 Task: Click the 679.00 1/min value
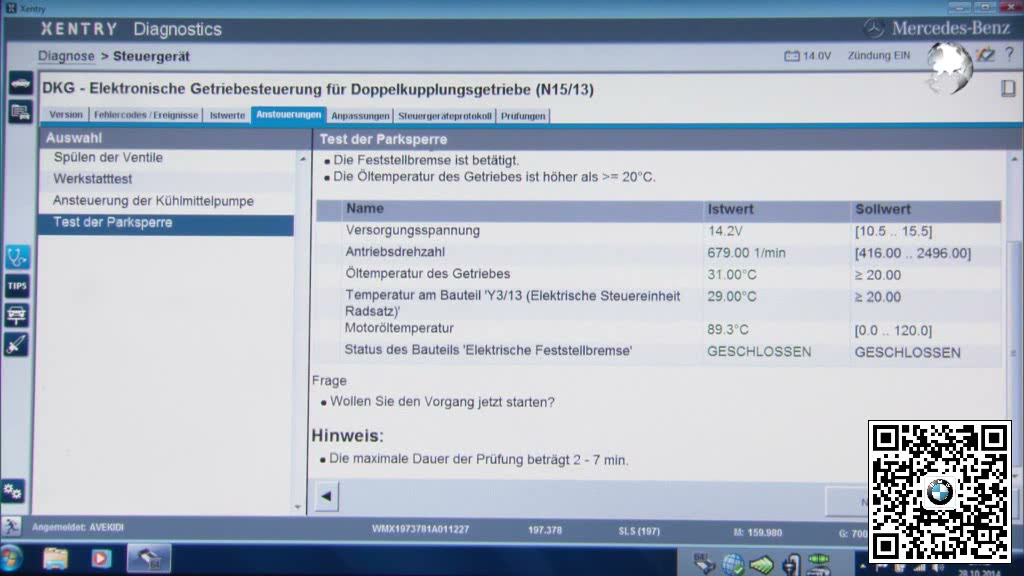coord(746,253)
